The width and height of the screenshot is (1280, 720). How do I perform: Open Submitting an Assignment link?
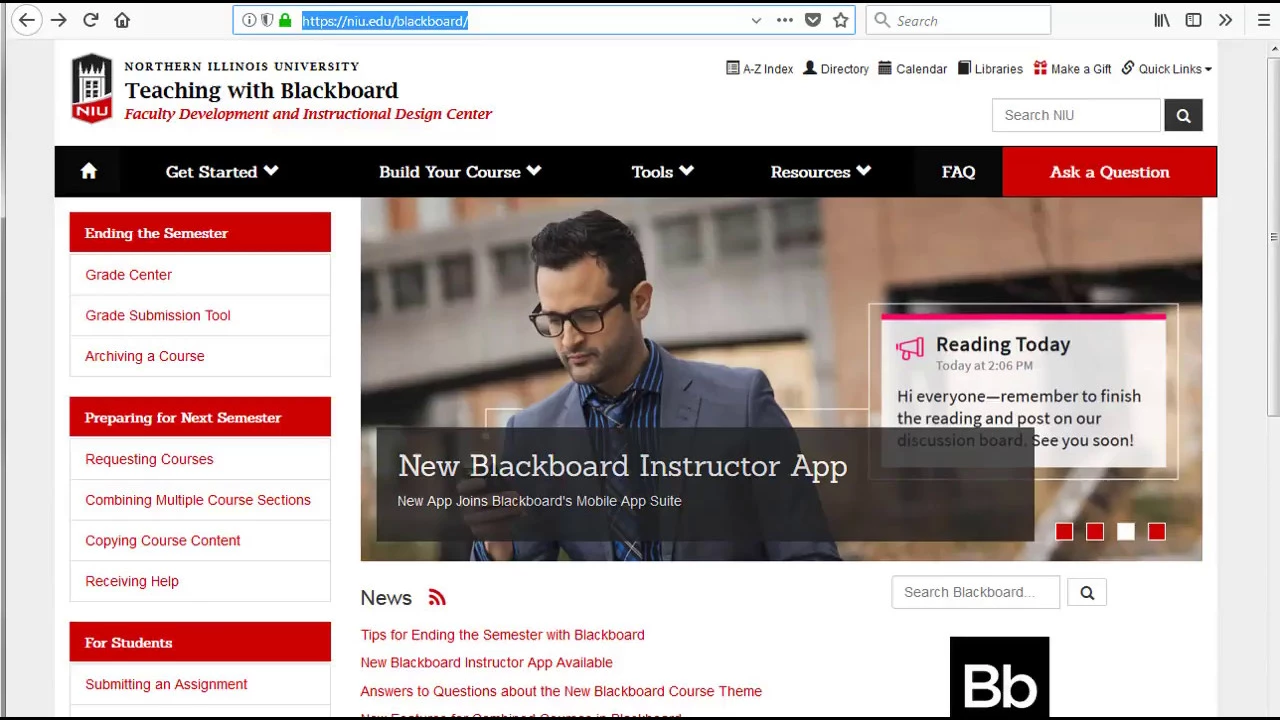point(166,684)
